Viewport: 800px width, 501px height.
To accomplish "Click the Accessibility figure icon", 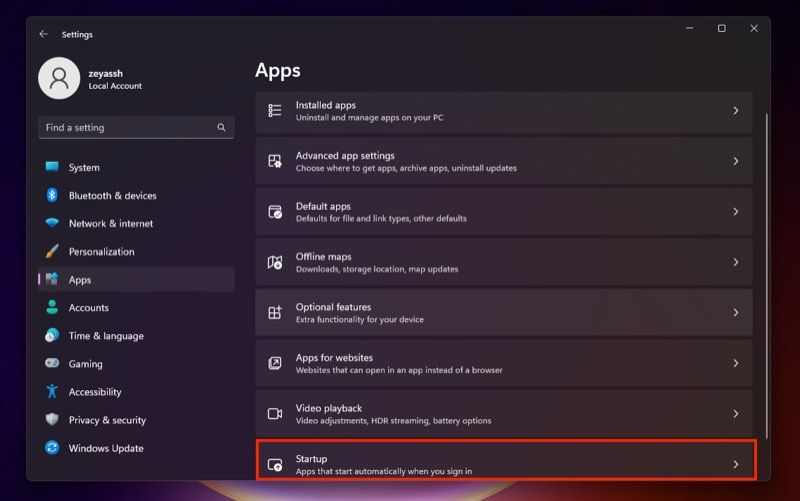I will 52,392.
